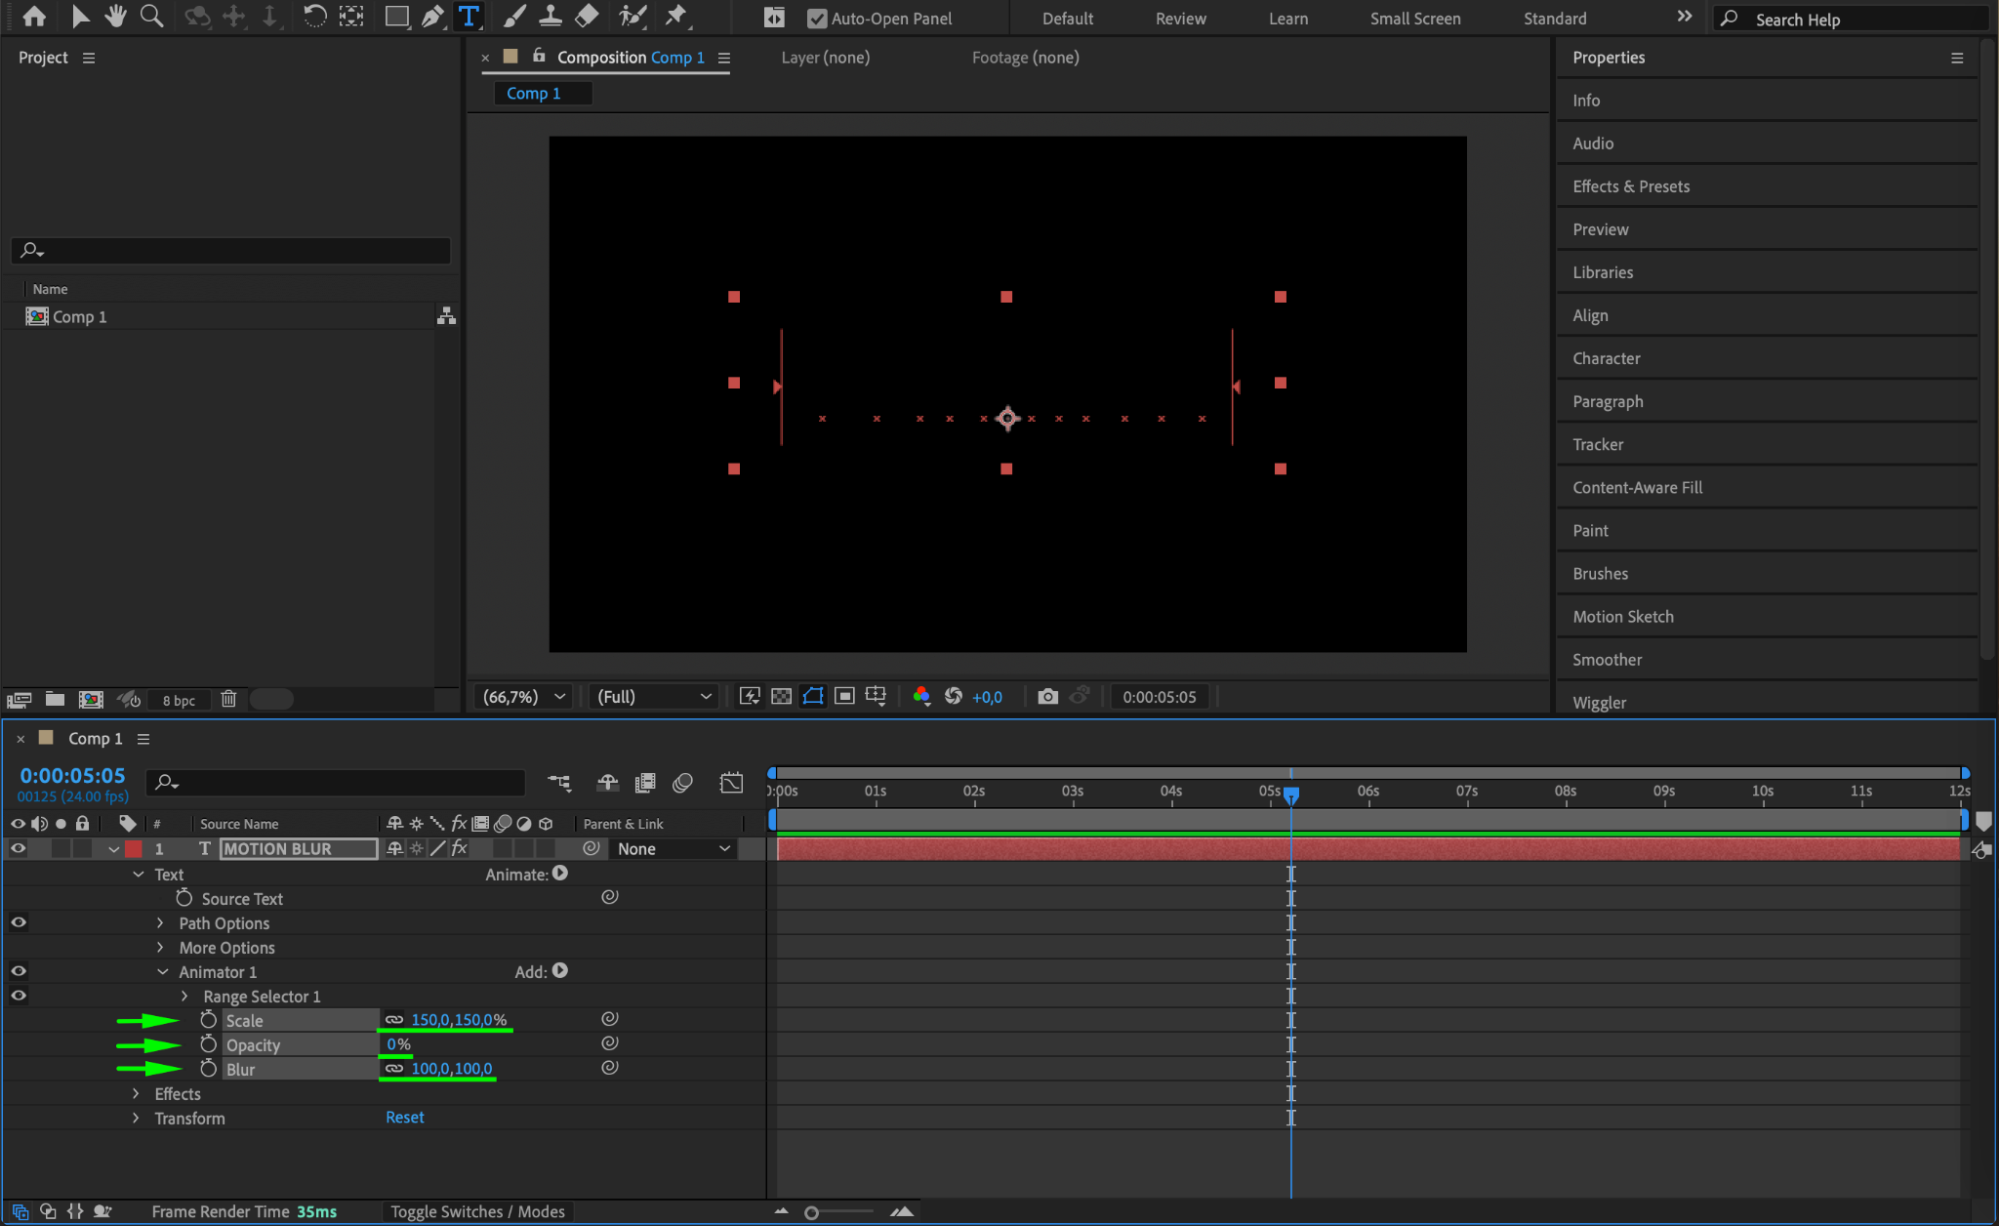Toggle Auto-Open Panel checkbox
The height and width of the screenshot is (1226, 1999).
click(817, 19)
